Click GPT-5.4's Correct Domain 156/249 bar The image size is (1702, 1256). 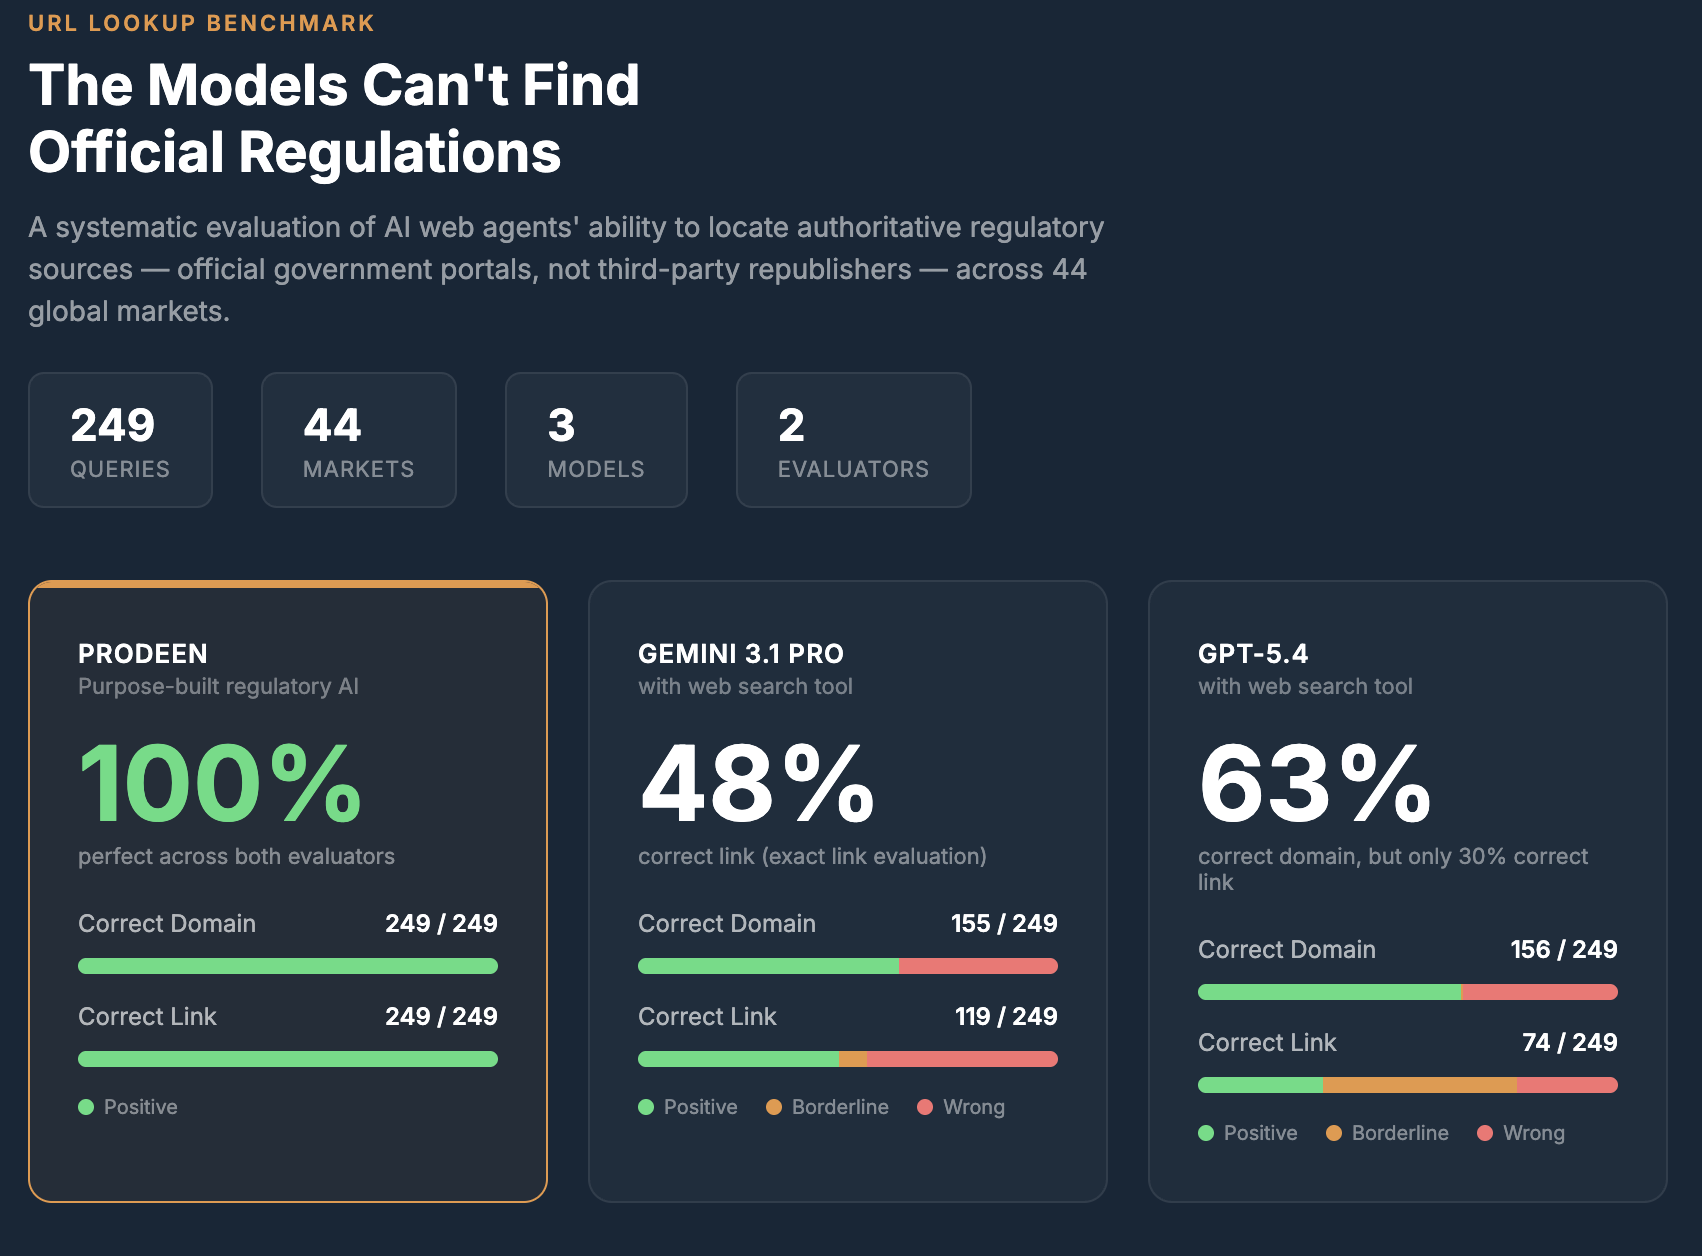(x=1408, y=992)
